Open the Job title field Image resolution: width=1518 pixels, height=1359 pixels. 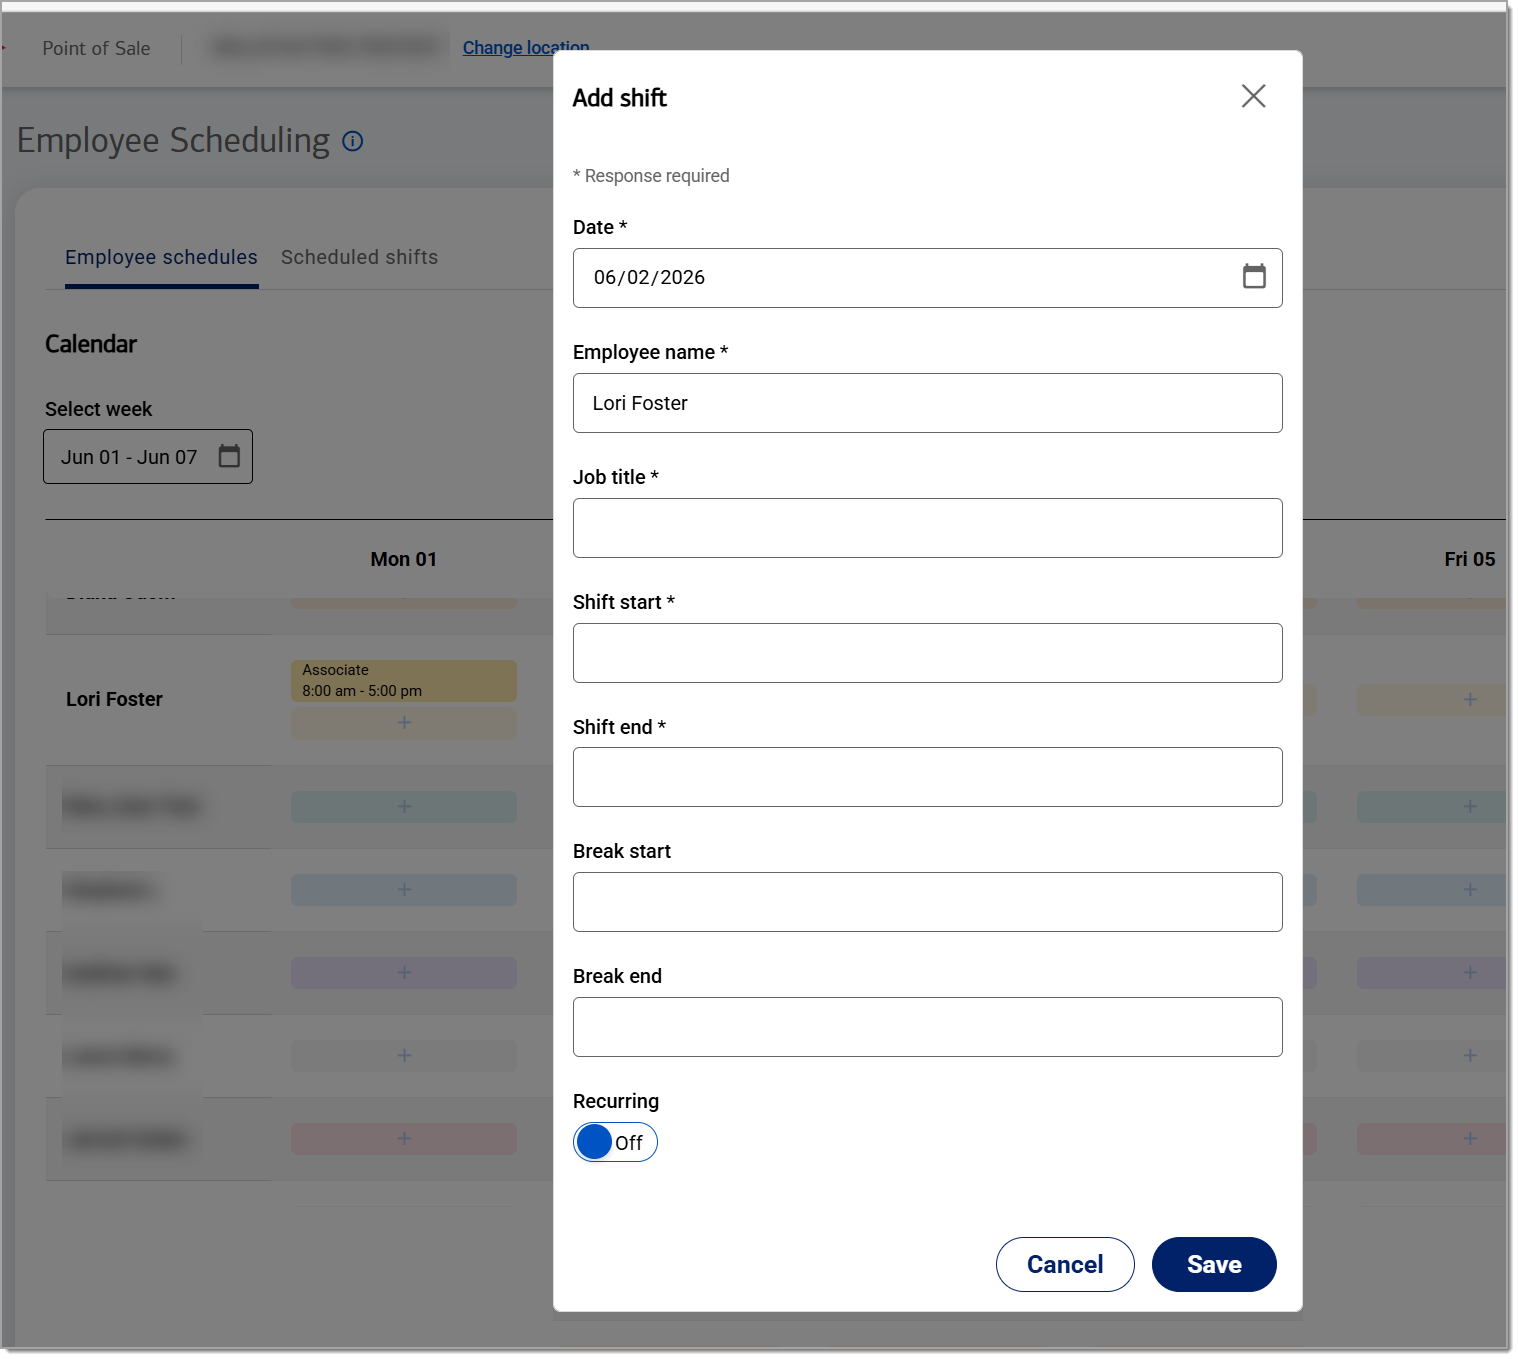point(927,528)
